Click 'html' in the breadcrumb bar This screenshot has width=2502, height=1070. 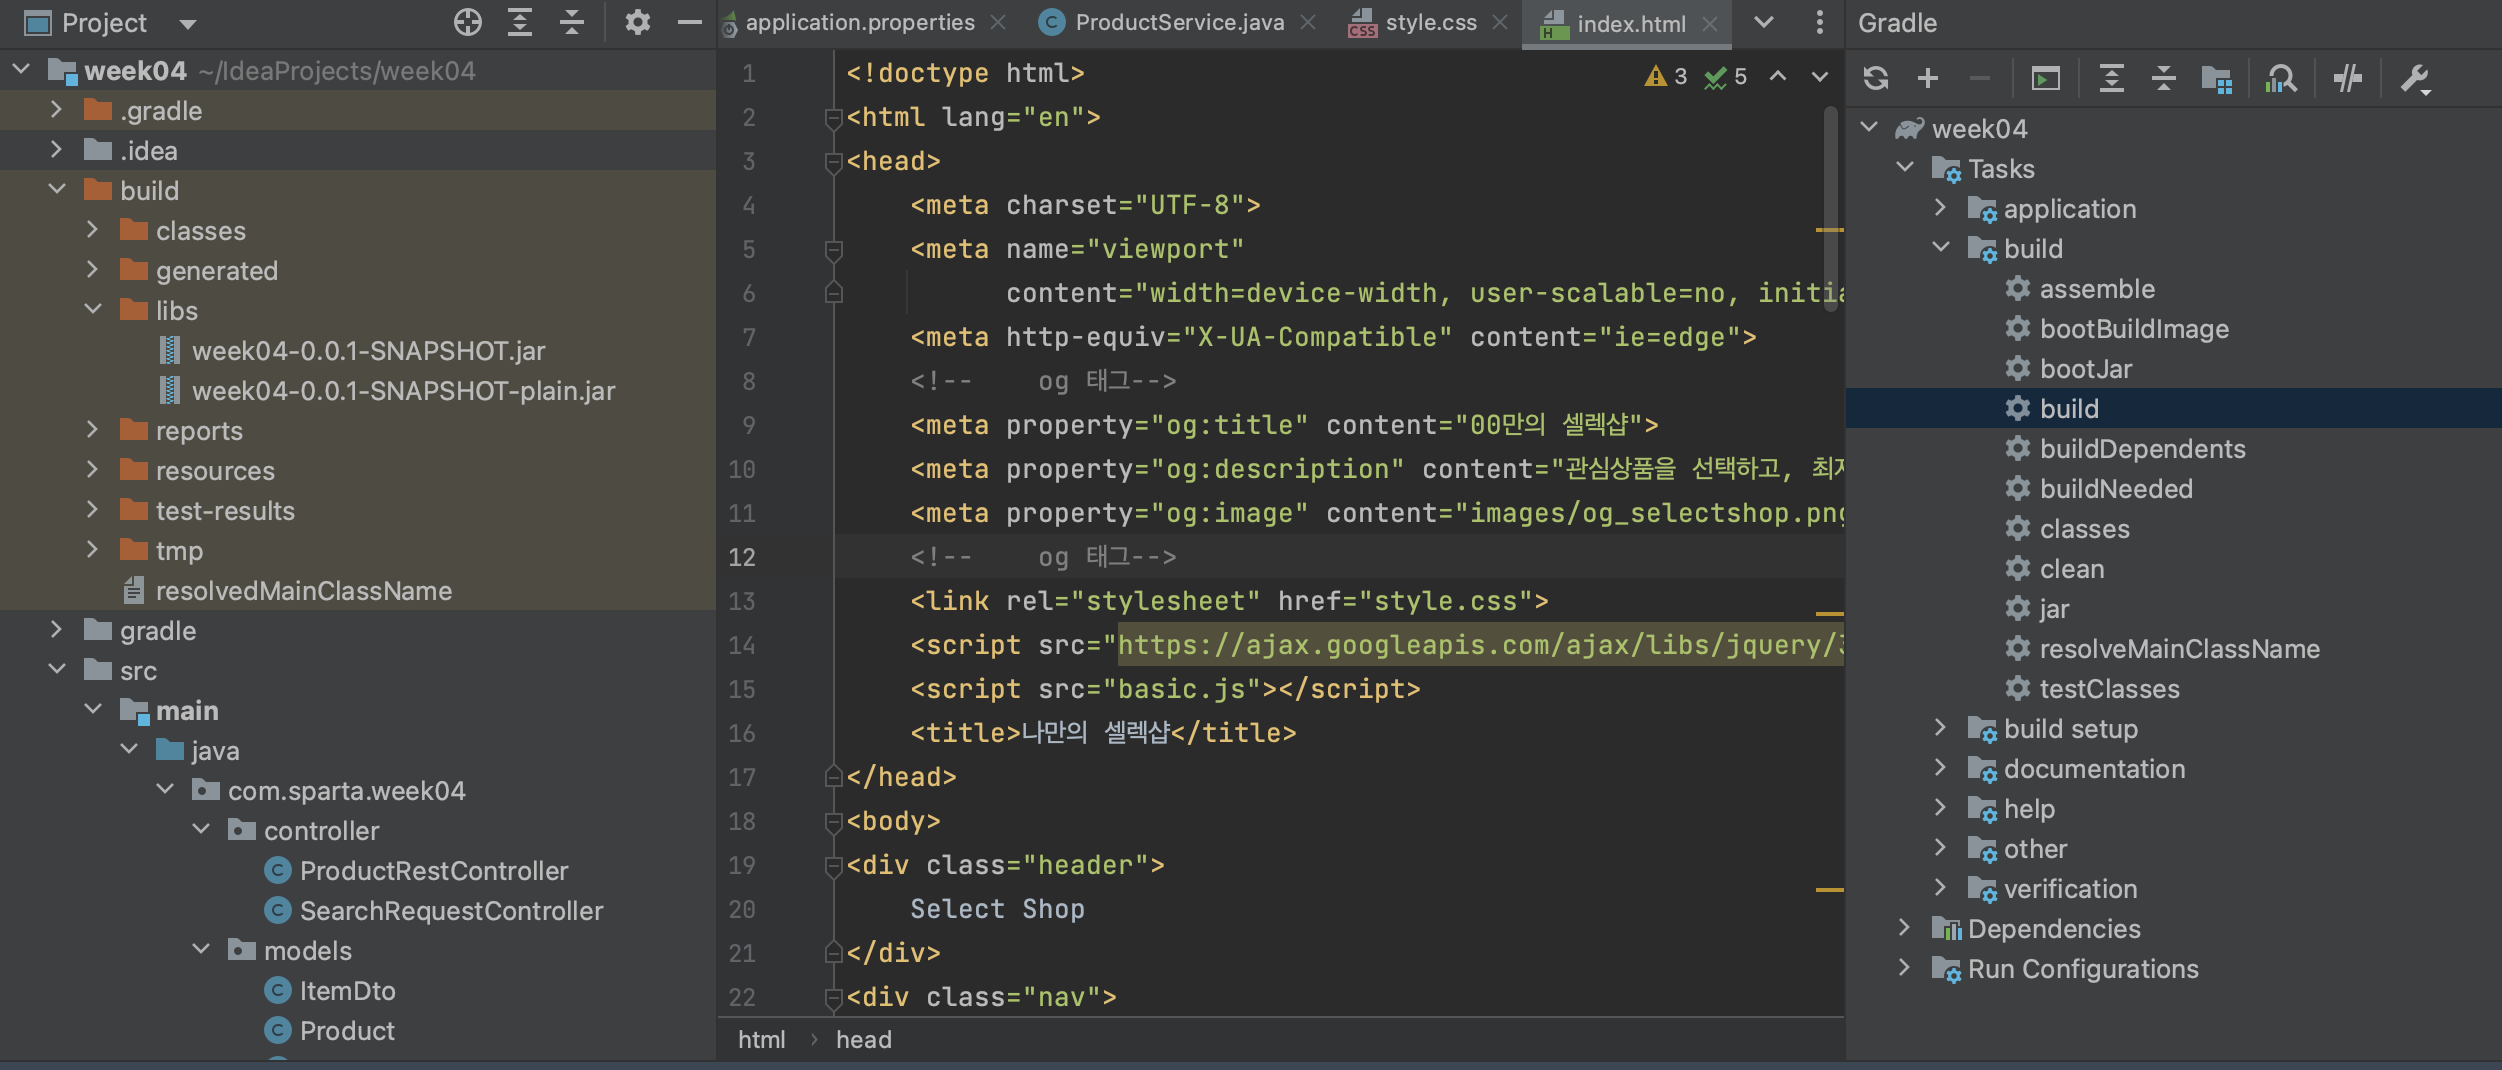761,1040
